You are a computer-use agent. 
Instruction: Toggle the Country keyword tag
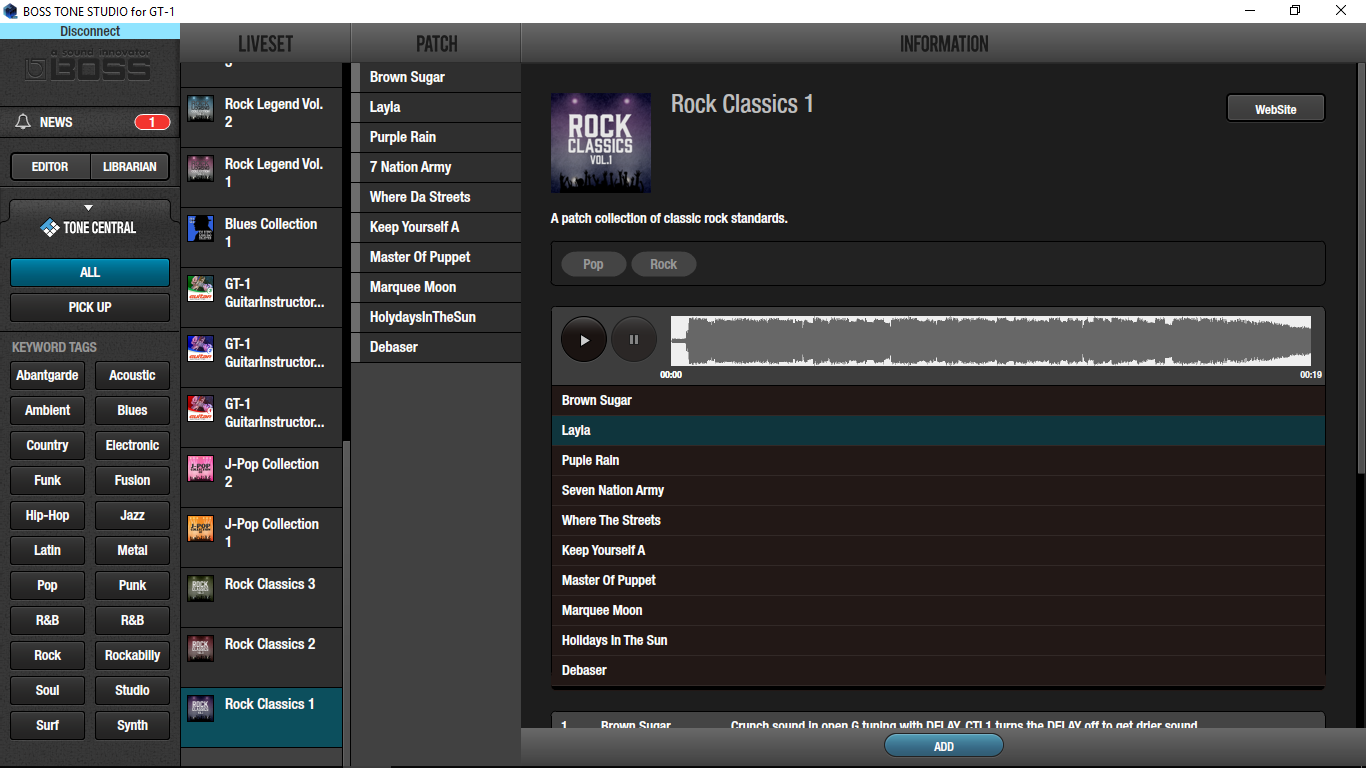47,446
